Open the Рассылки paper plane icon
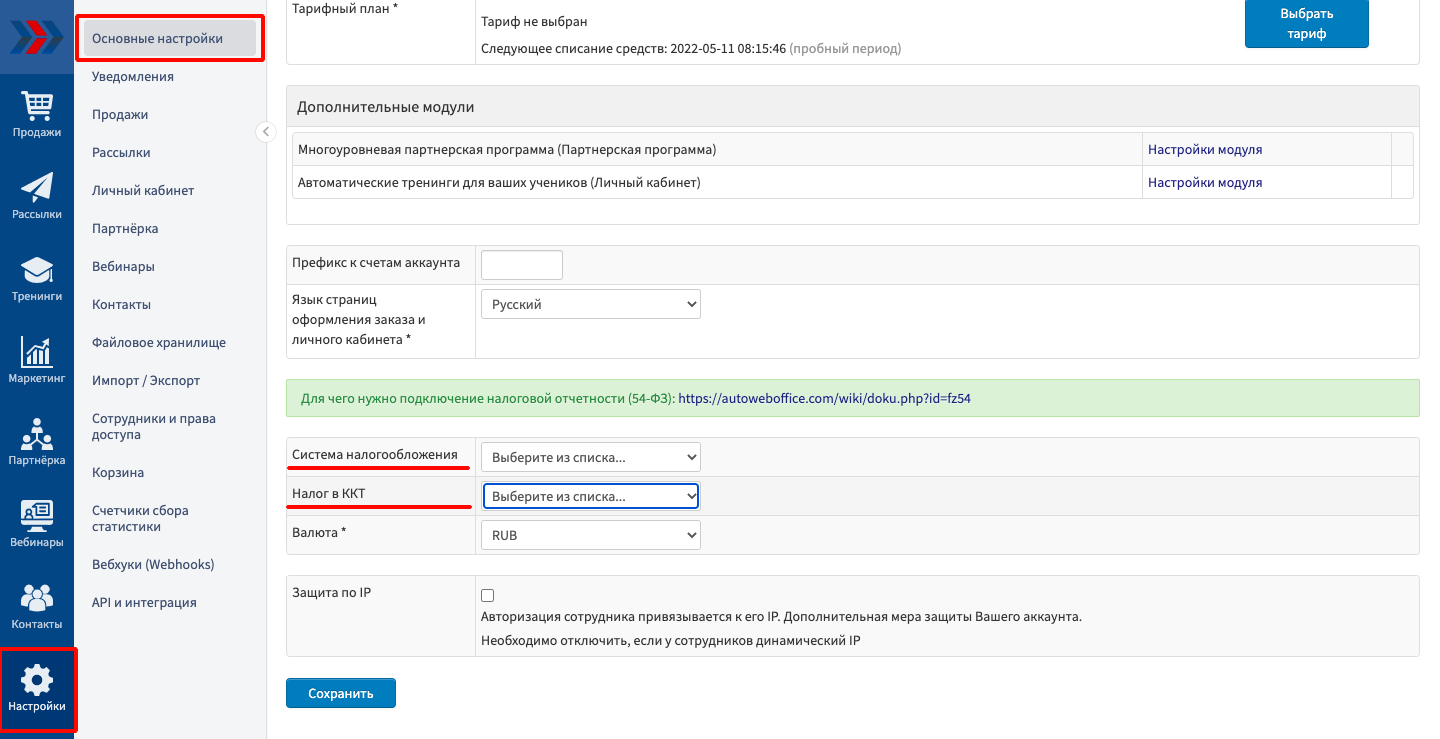The image size is (1440, 739). [37, 188]
